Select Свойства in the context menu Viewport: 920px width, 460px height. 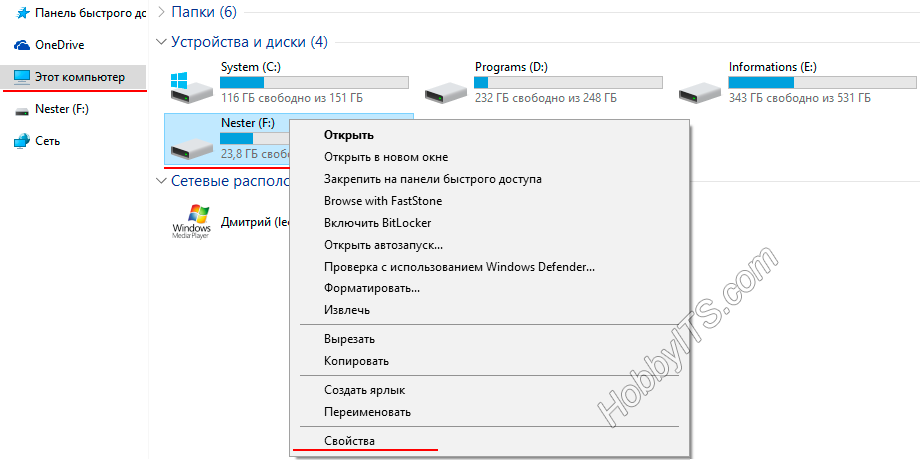pos(349,440)
